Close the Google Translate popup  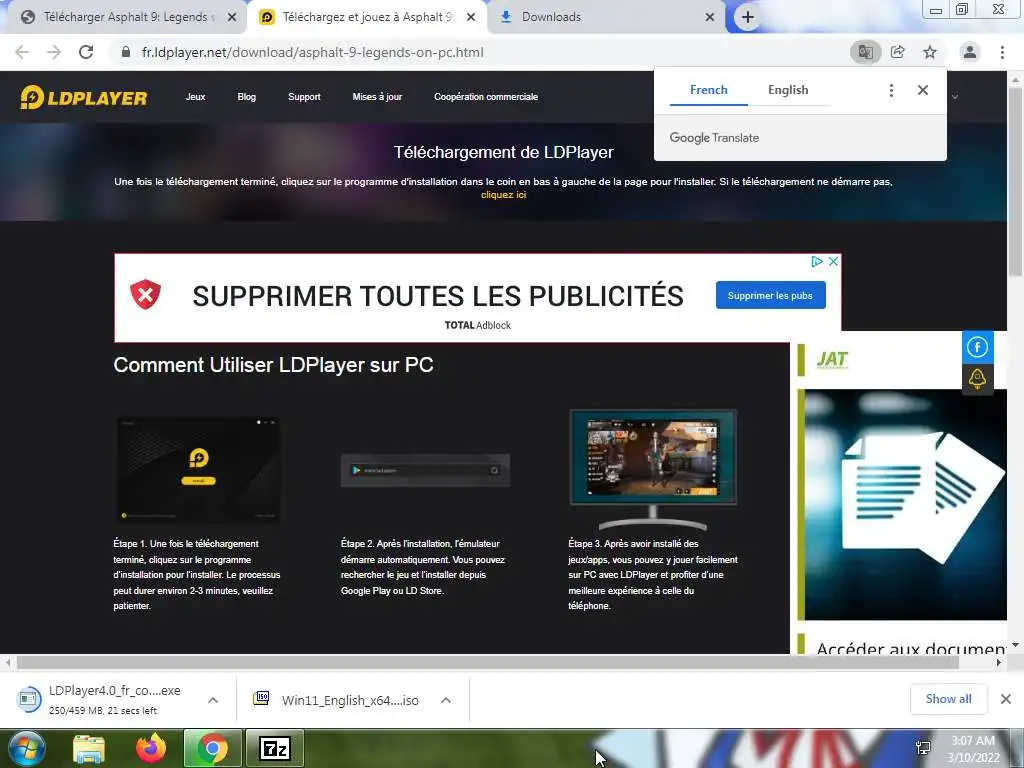[923, 90]
